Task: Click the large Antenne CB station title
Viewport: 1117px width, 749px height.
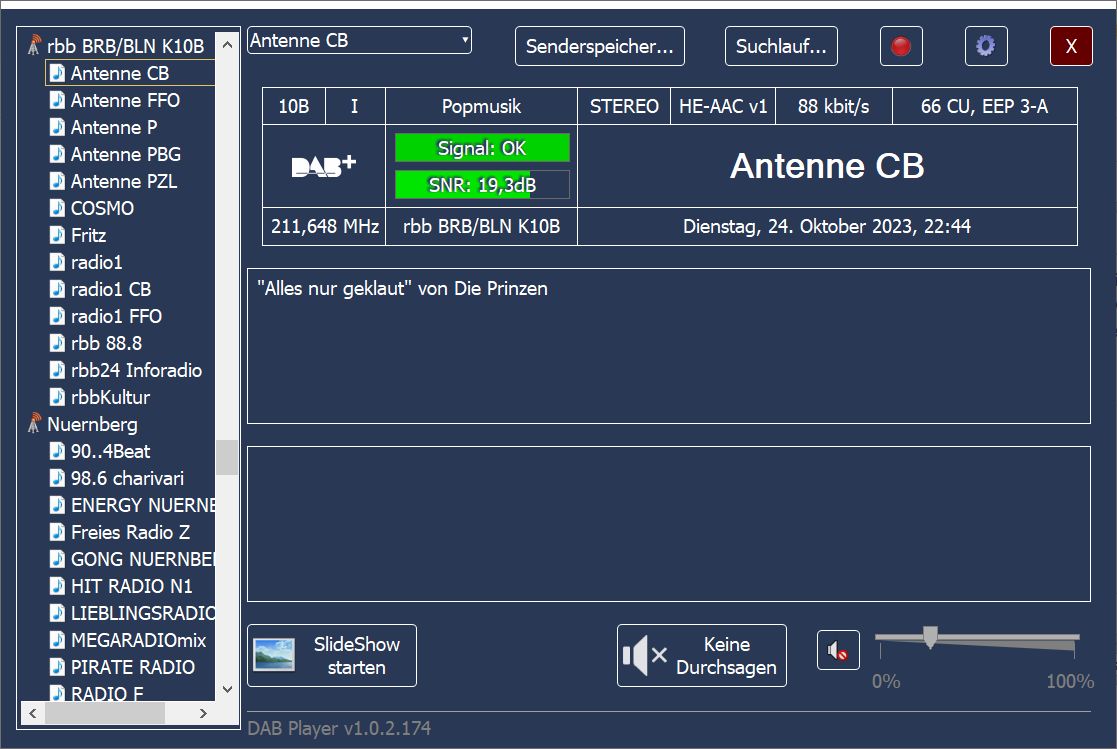Action: [x=827, y=166]
